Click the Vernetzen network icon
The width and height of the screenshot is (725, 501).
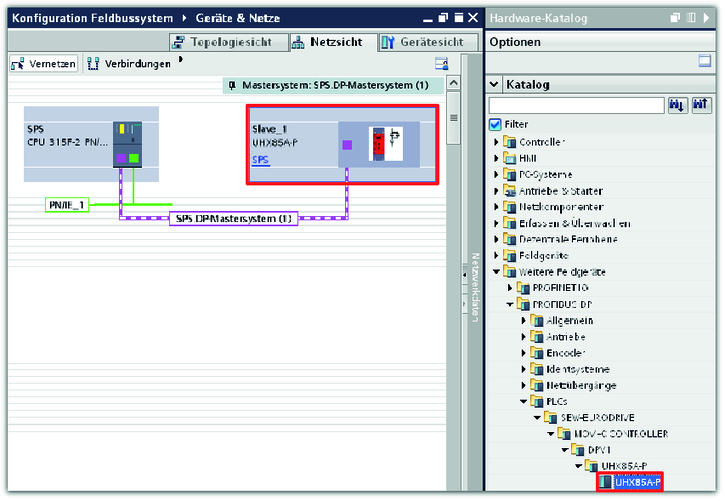(18, 63)
